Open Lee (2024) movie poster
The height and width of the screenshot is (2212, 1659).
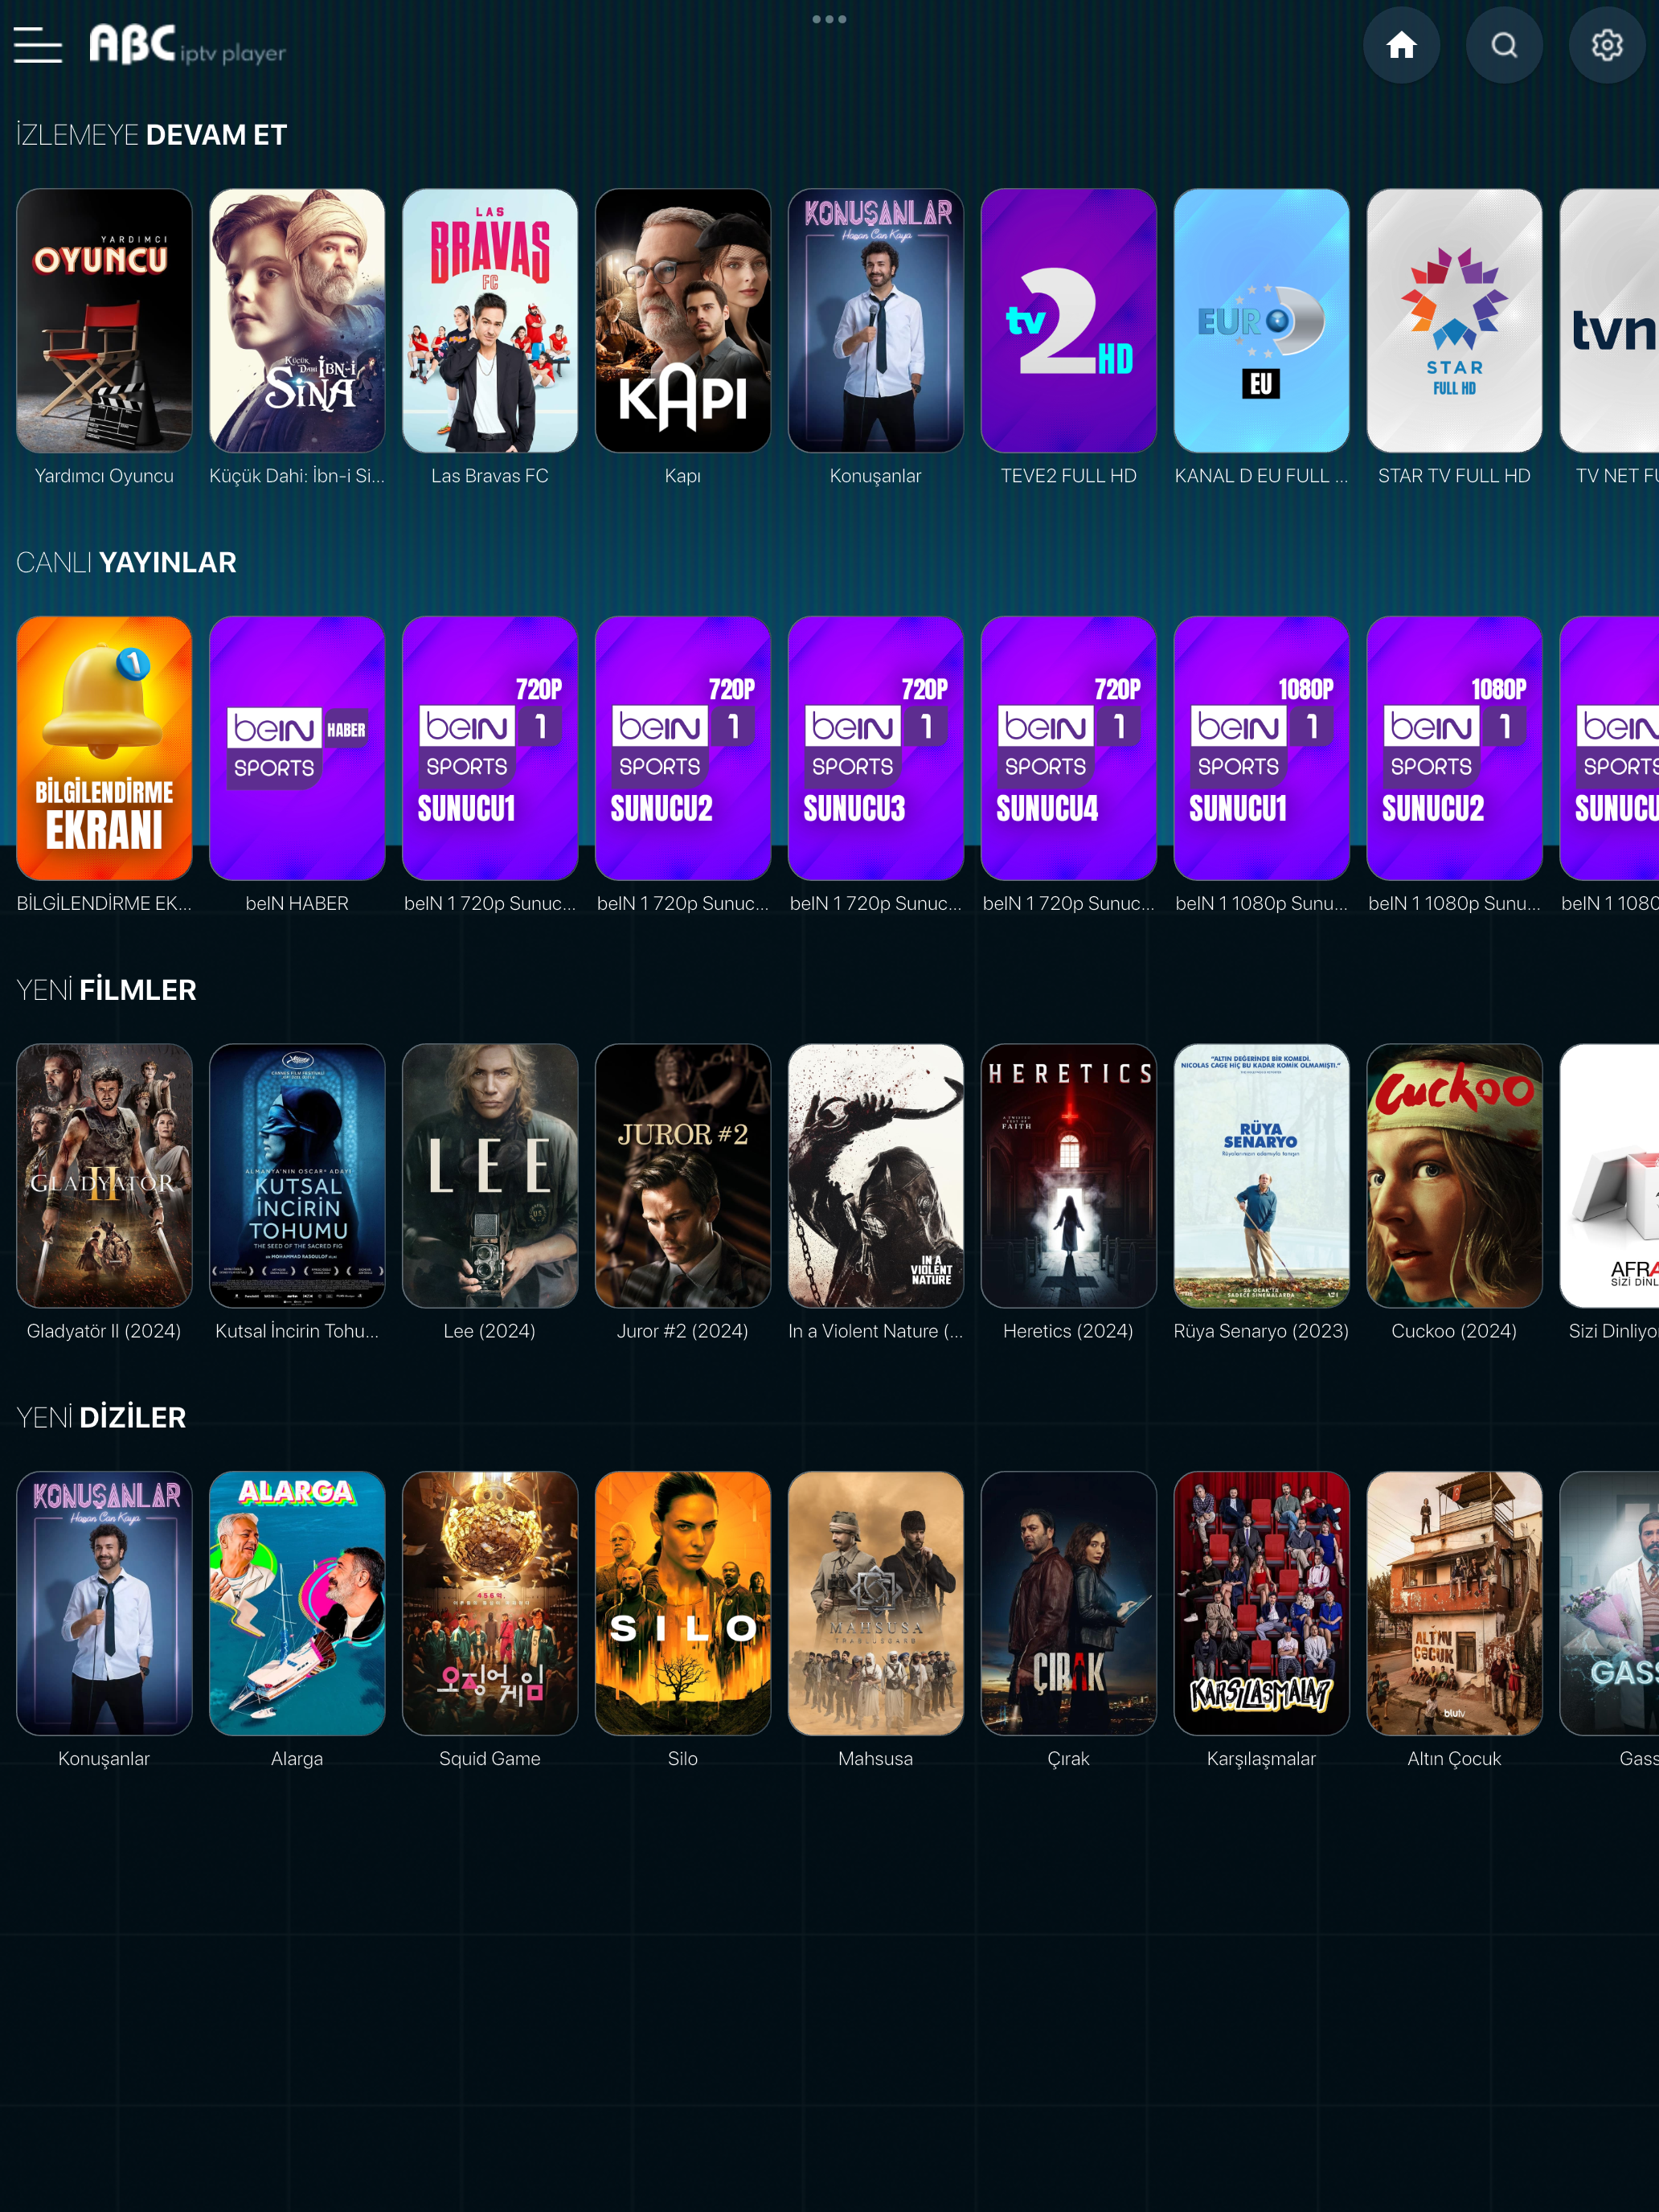(490, 1175)
